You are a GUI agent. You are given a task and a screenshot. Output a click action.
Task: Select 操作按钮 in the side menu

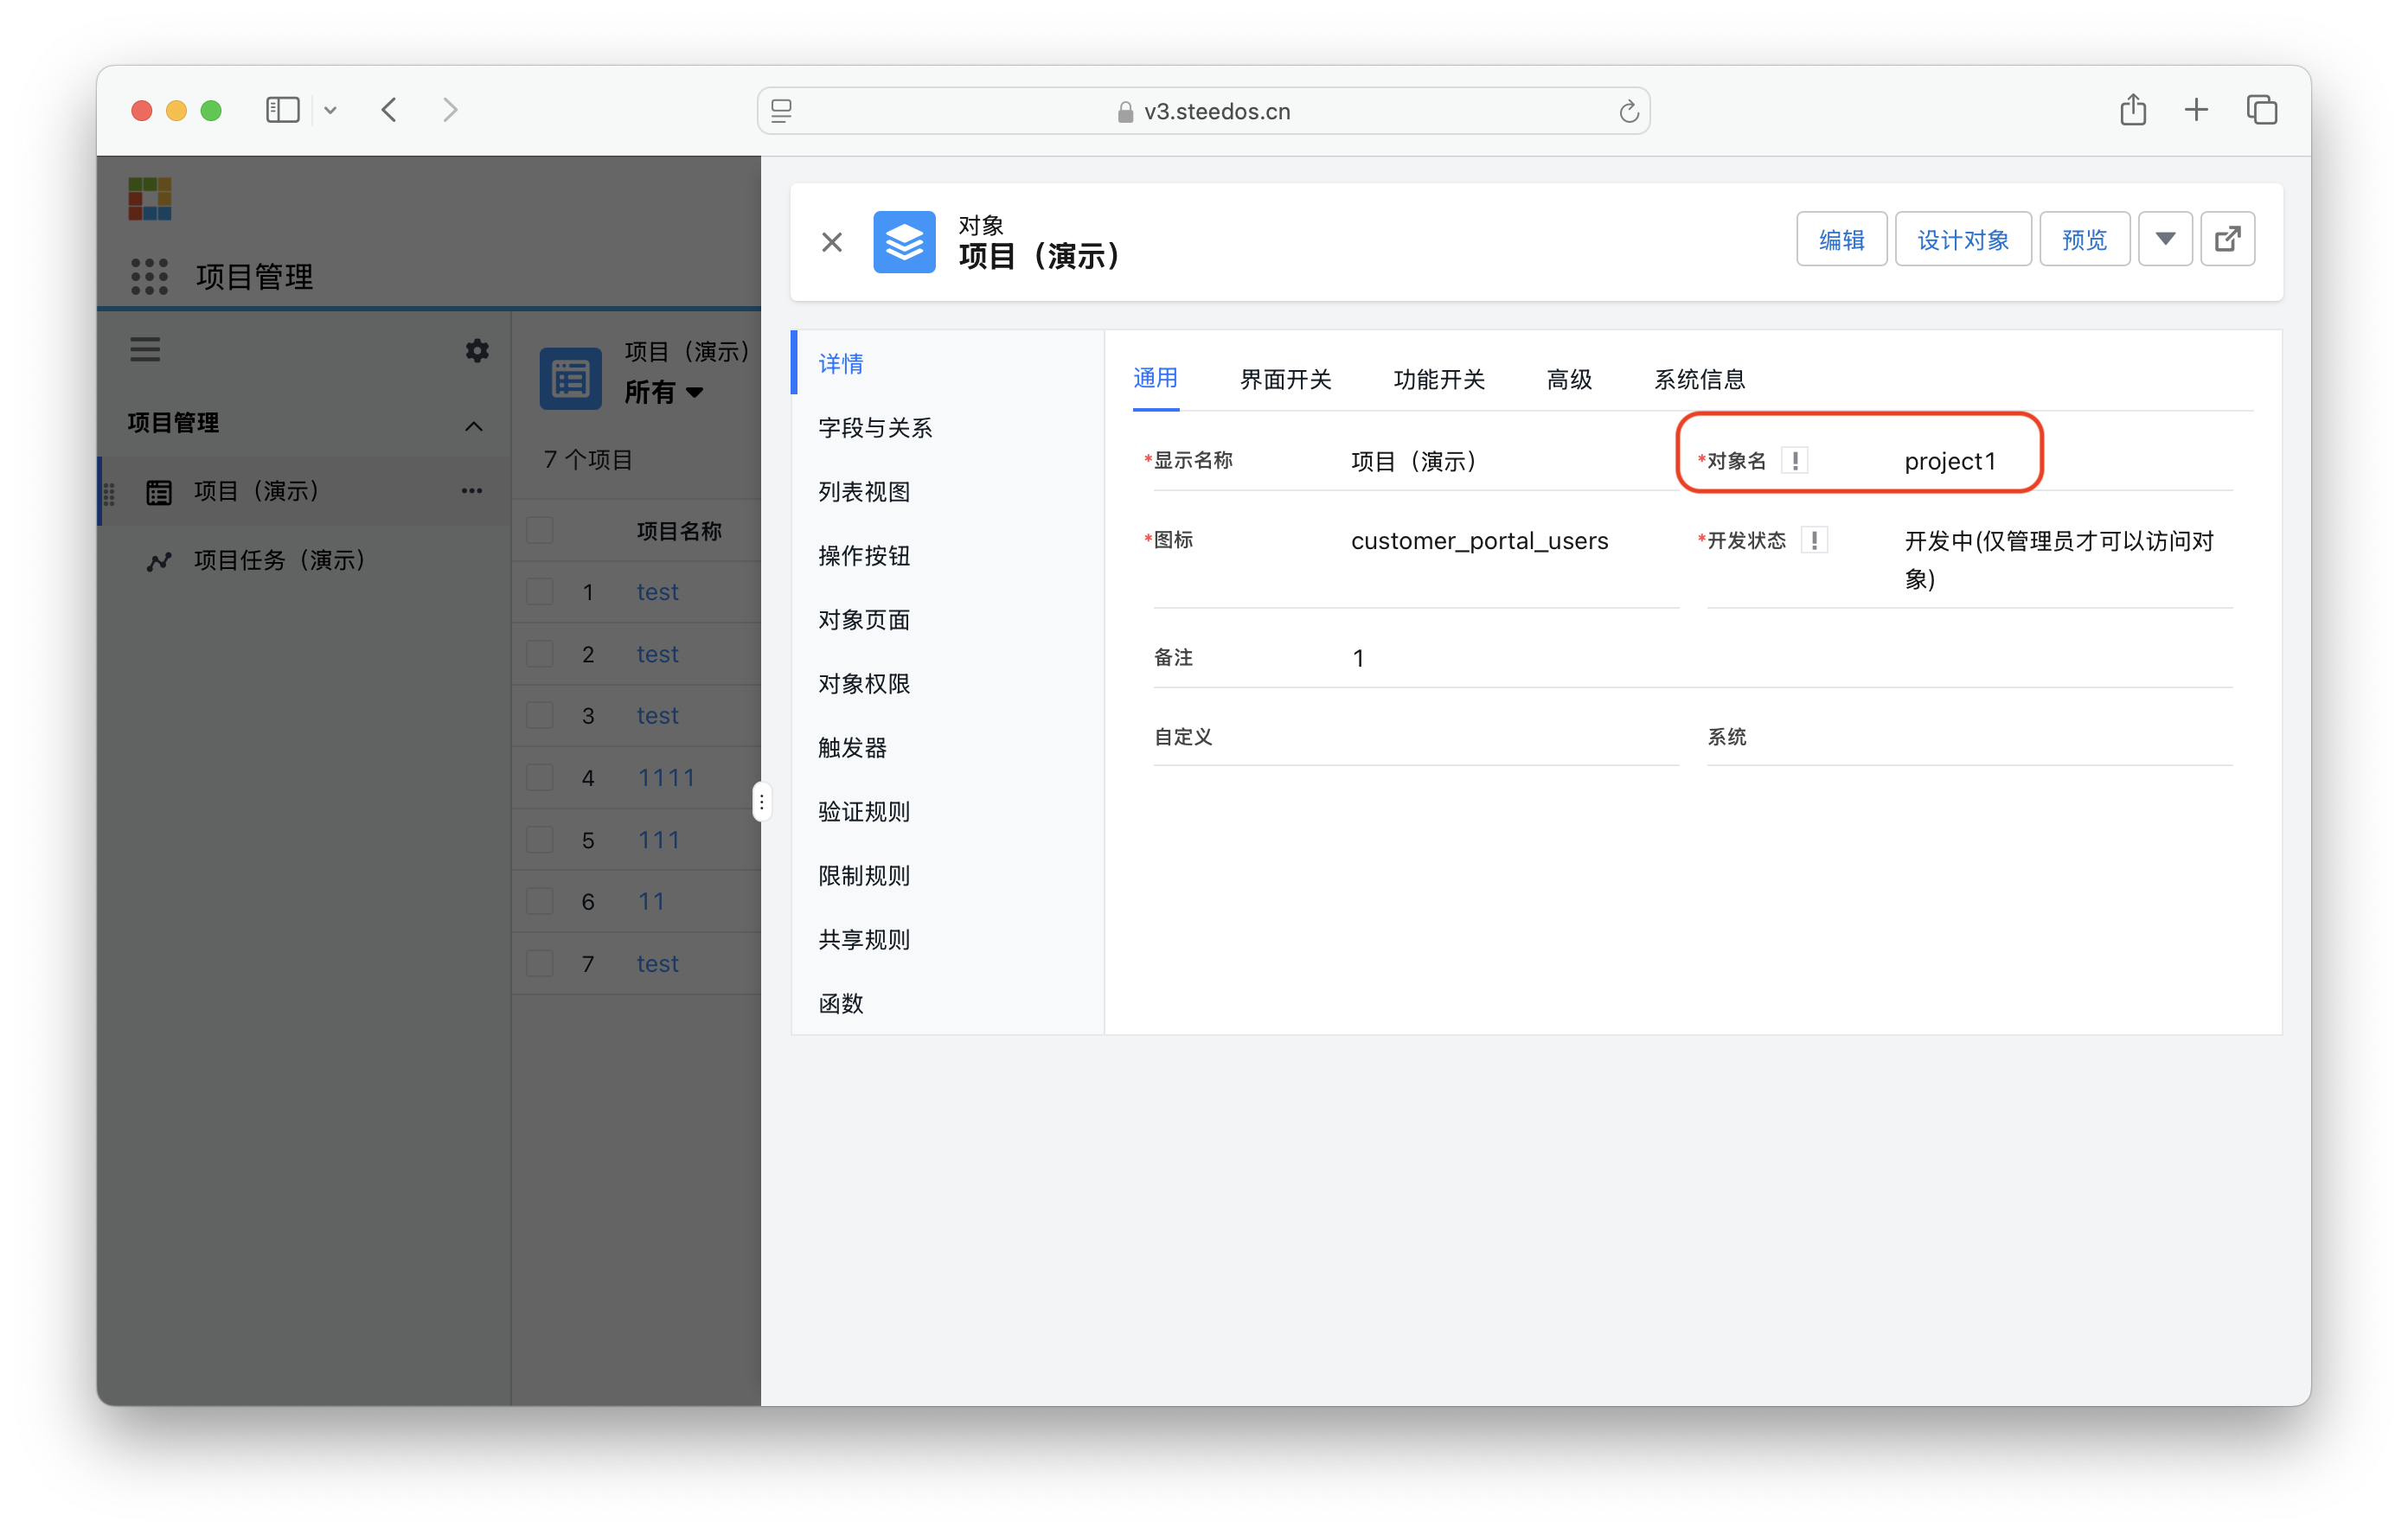948,555
